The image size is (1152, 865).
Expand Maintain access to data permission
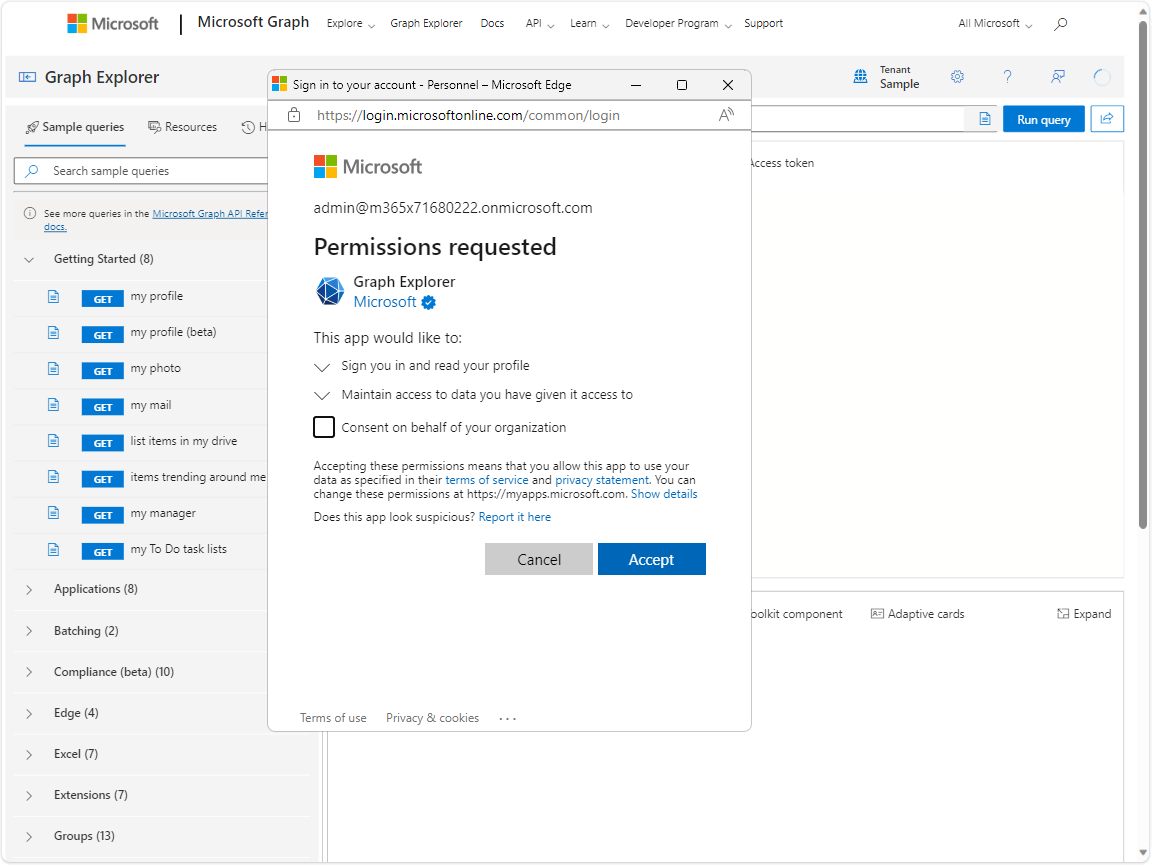[x=322, y=395]
